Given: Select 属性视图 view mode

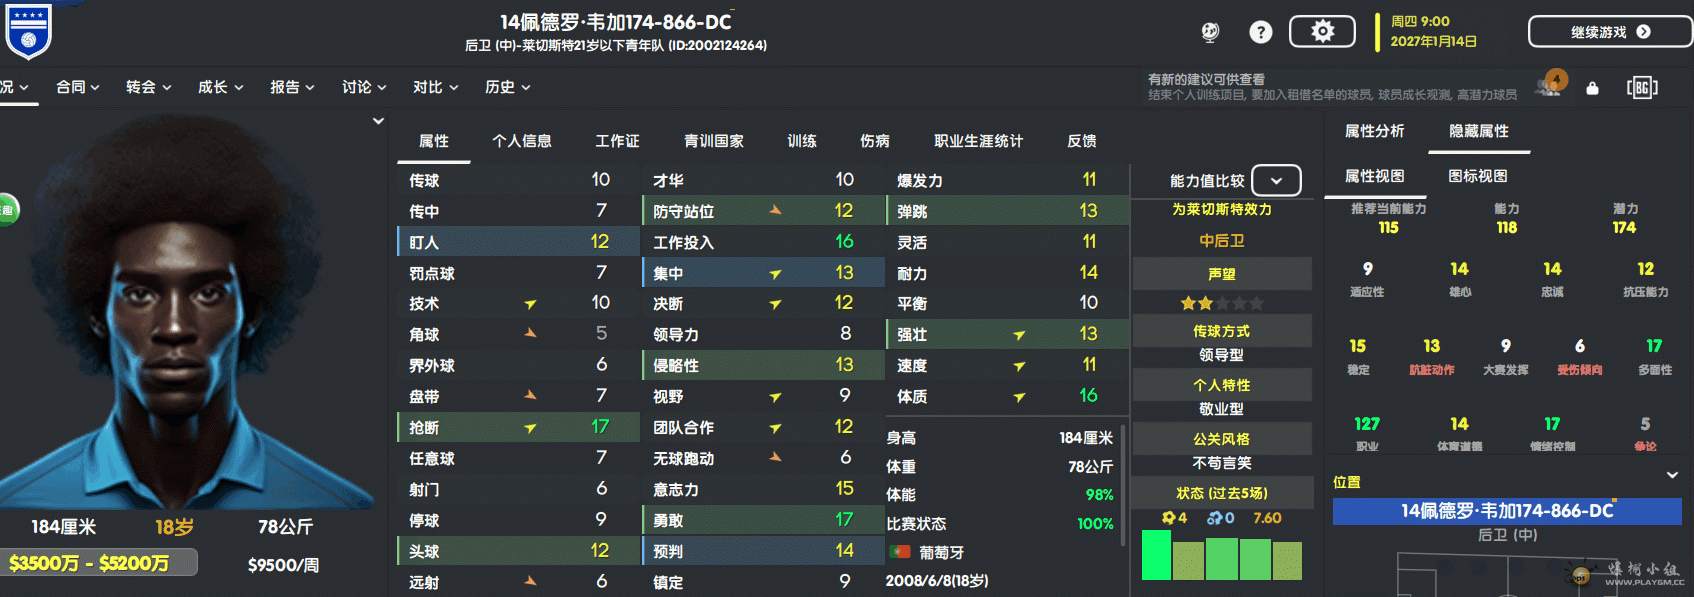Looking at the screenshot, I should click(x=1374, y=176).
